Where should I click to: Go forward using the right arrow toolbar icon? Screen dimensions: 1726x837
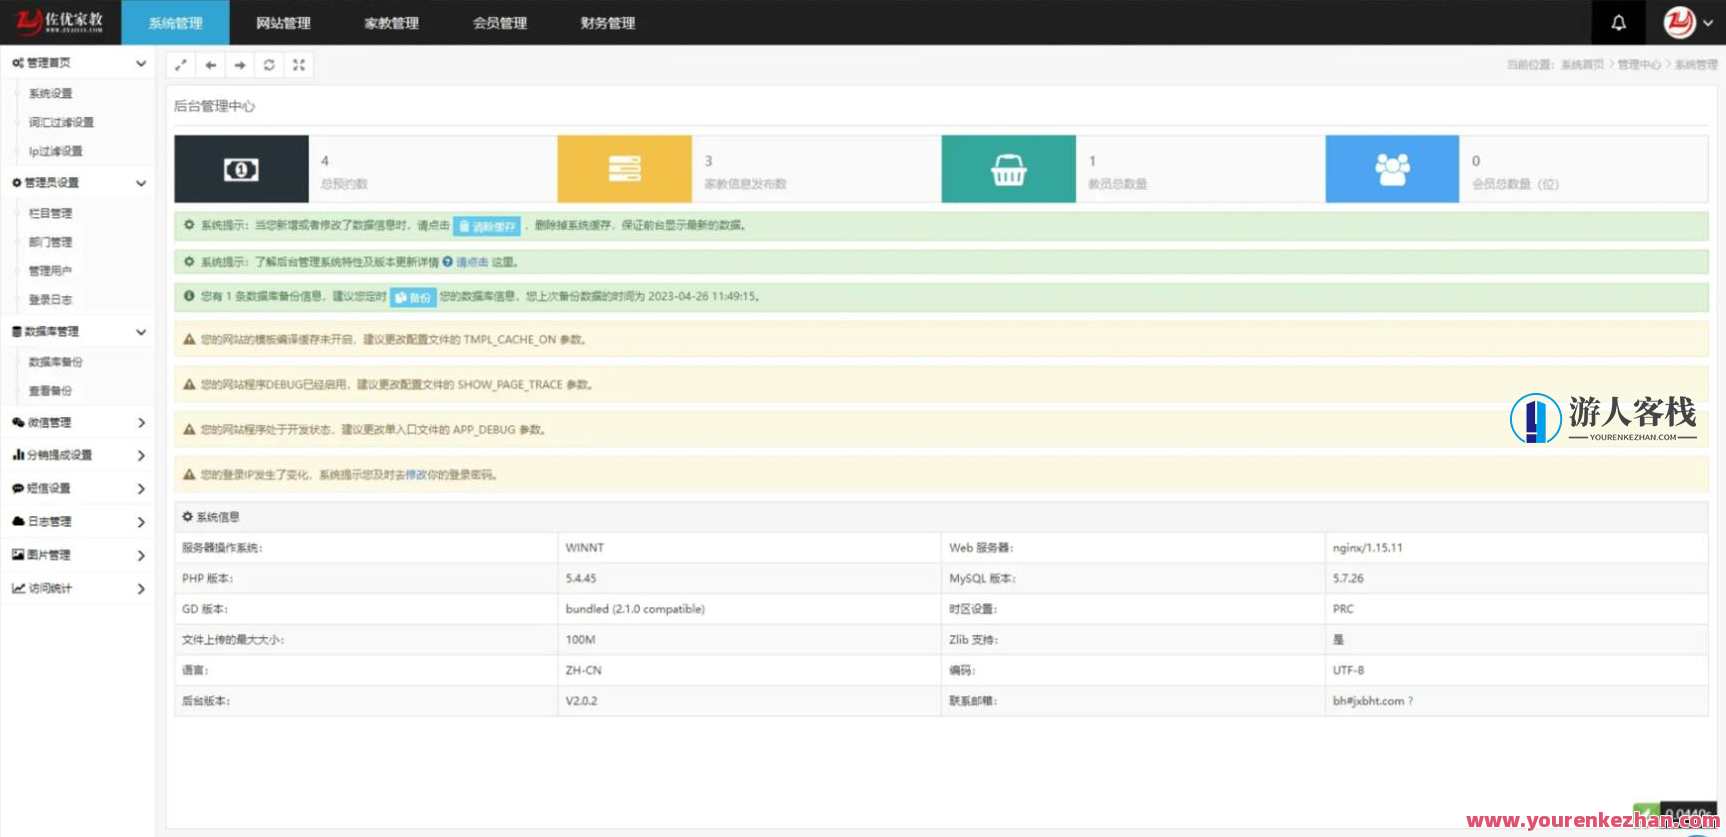pyautogui.click(x=240, y=65)
